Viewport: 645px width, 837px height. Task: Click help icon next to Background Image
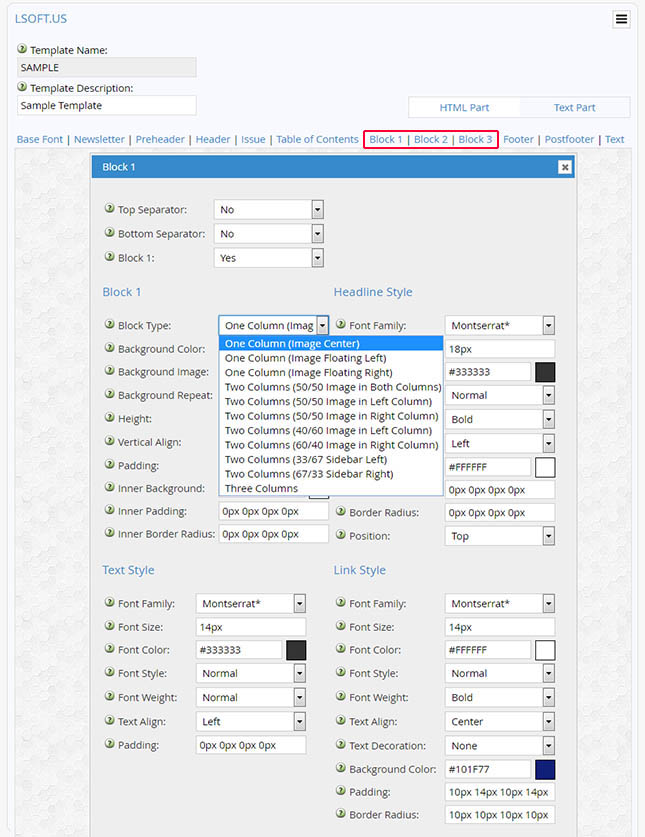pyautogui.click(x=109, y=370)
